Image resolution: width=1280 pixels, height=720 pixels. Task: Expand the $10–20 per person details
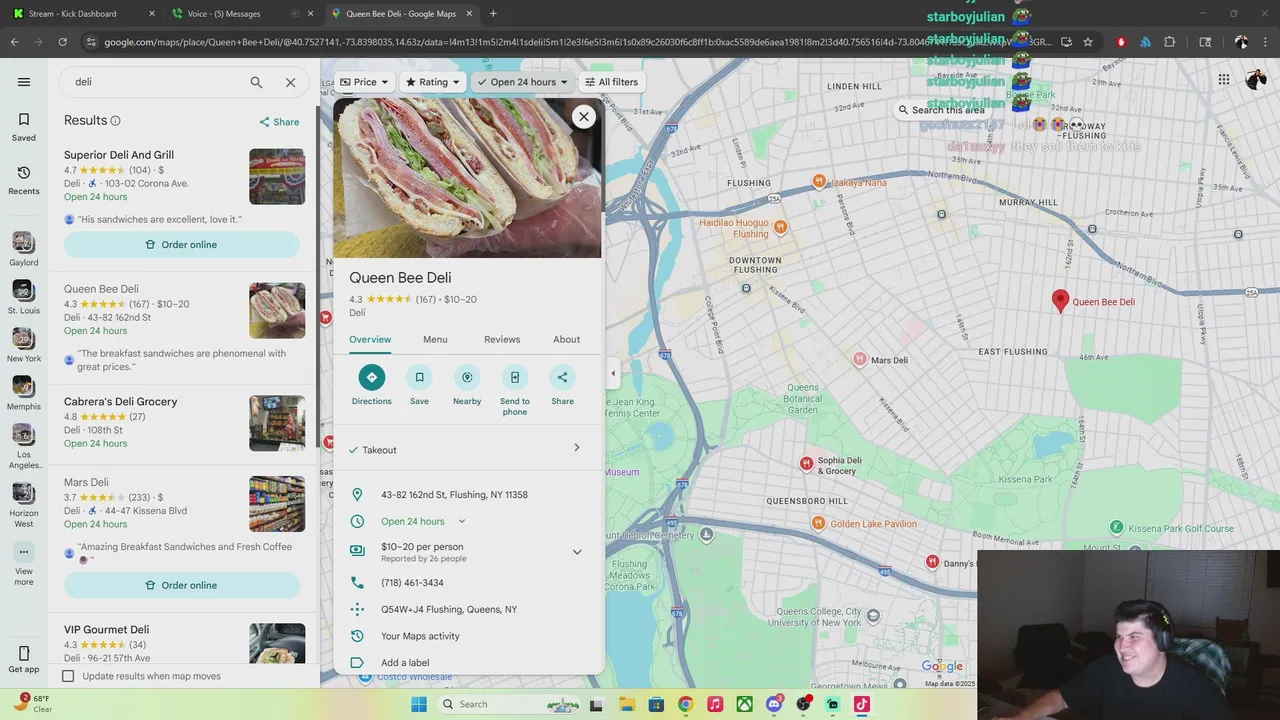pyautogui.click(x=577, y=552)
